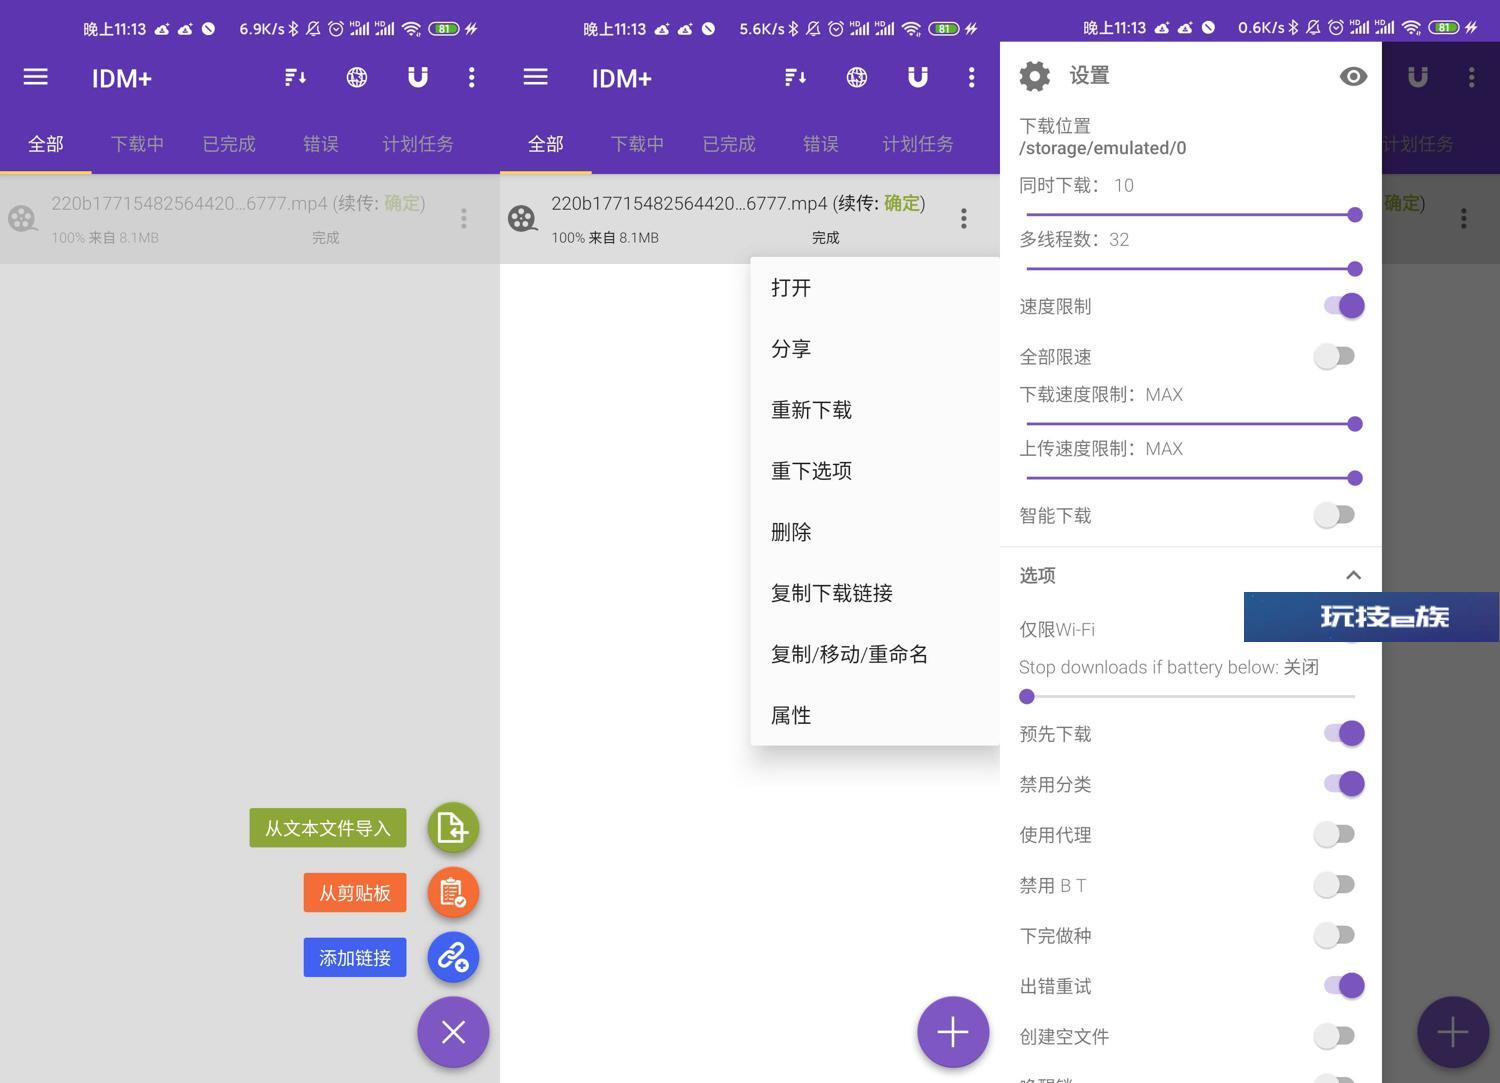Open hamburger menu in left IDM+ screen
The image size is (1500, 1083).
click(x=35, y=77)
